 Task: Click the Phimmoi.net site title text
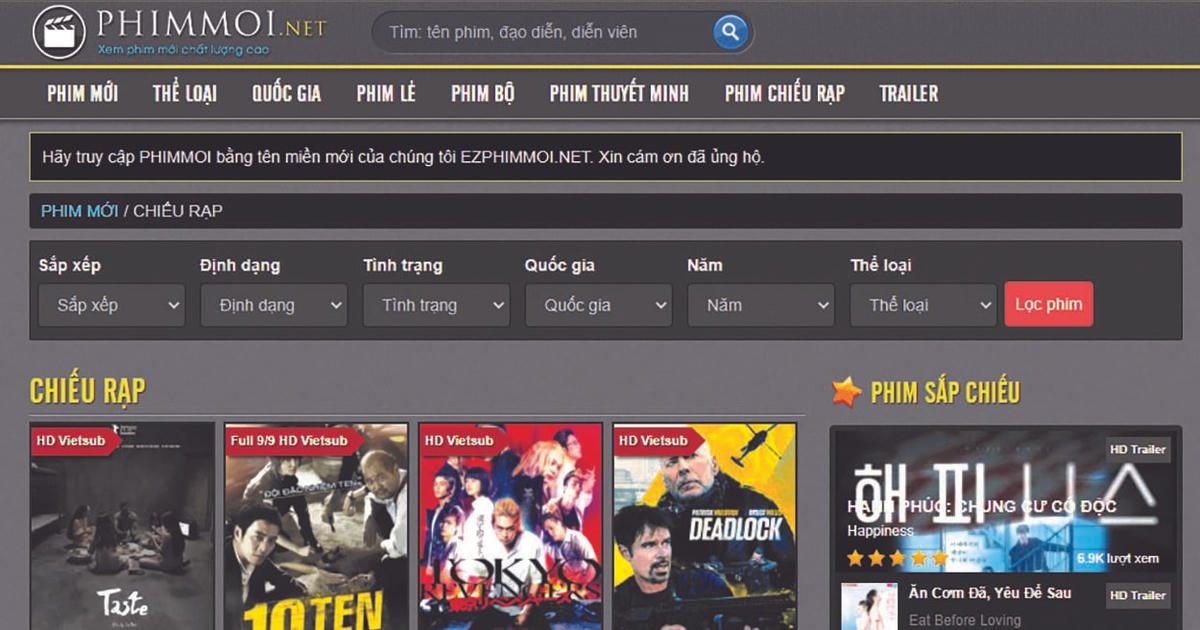coord(213,24)
